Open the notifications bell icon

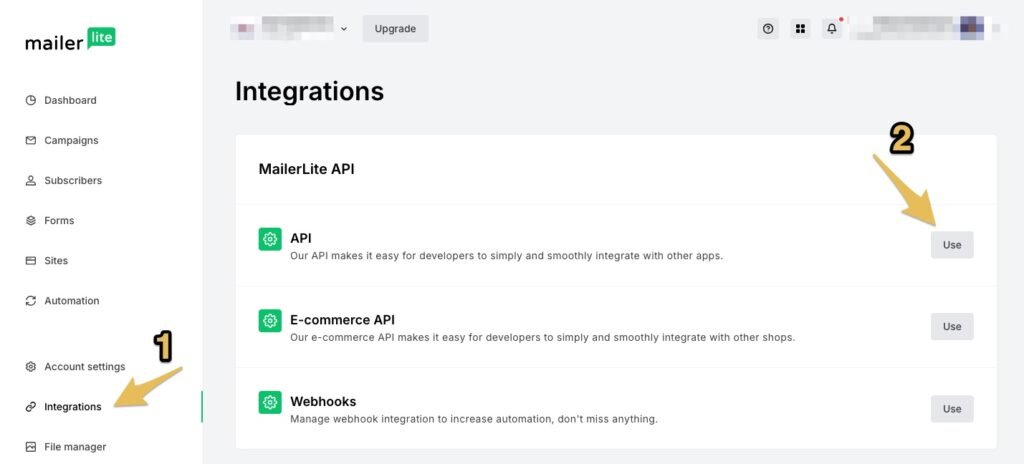(x=832, y=29)
